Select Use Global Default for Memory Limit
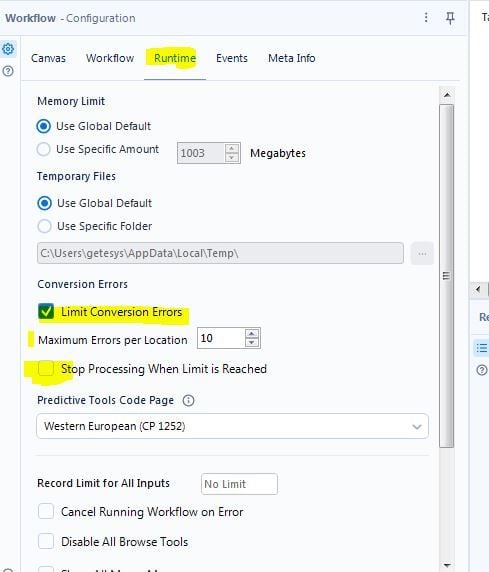Image resolution: width=489 pixels, height=572 pixels. [x=44, y=126]
